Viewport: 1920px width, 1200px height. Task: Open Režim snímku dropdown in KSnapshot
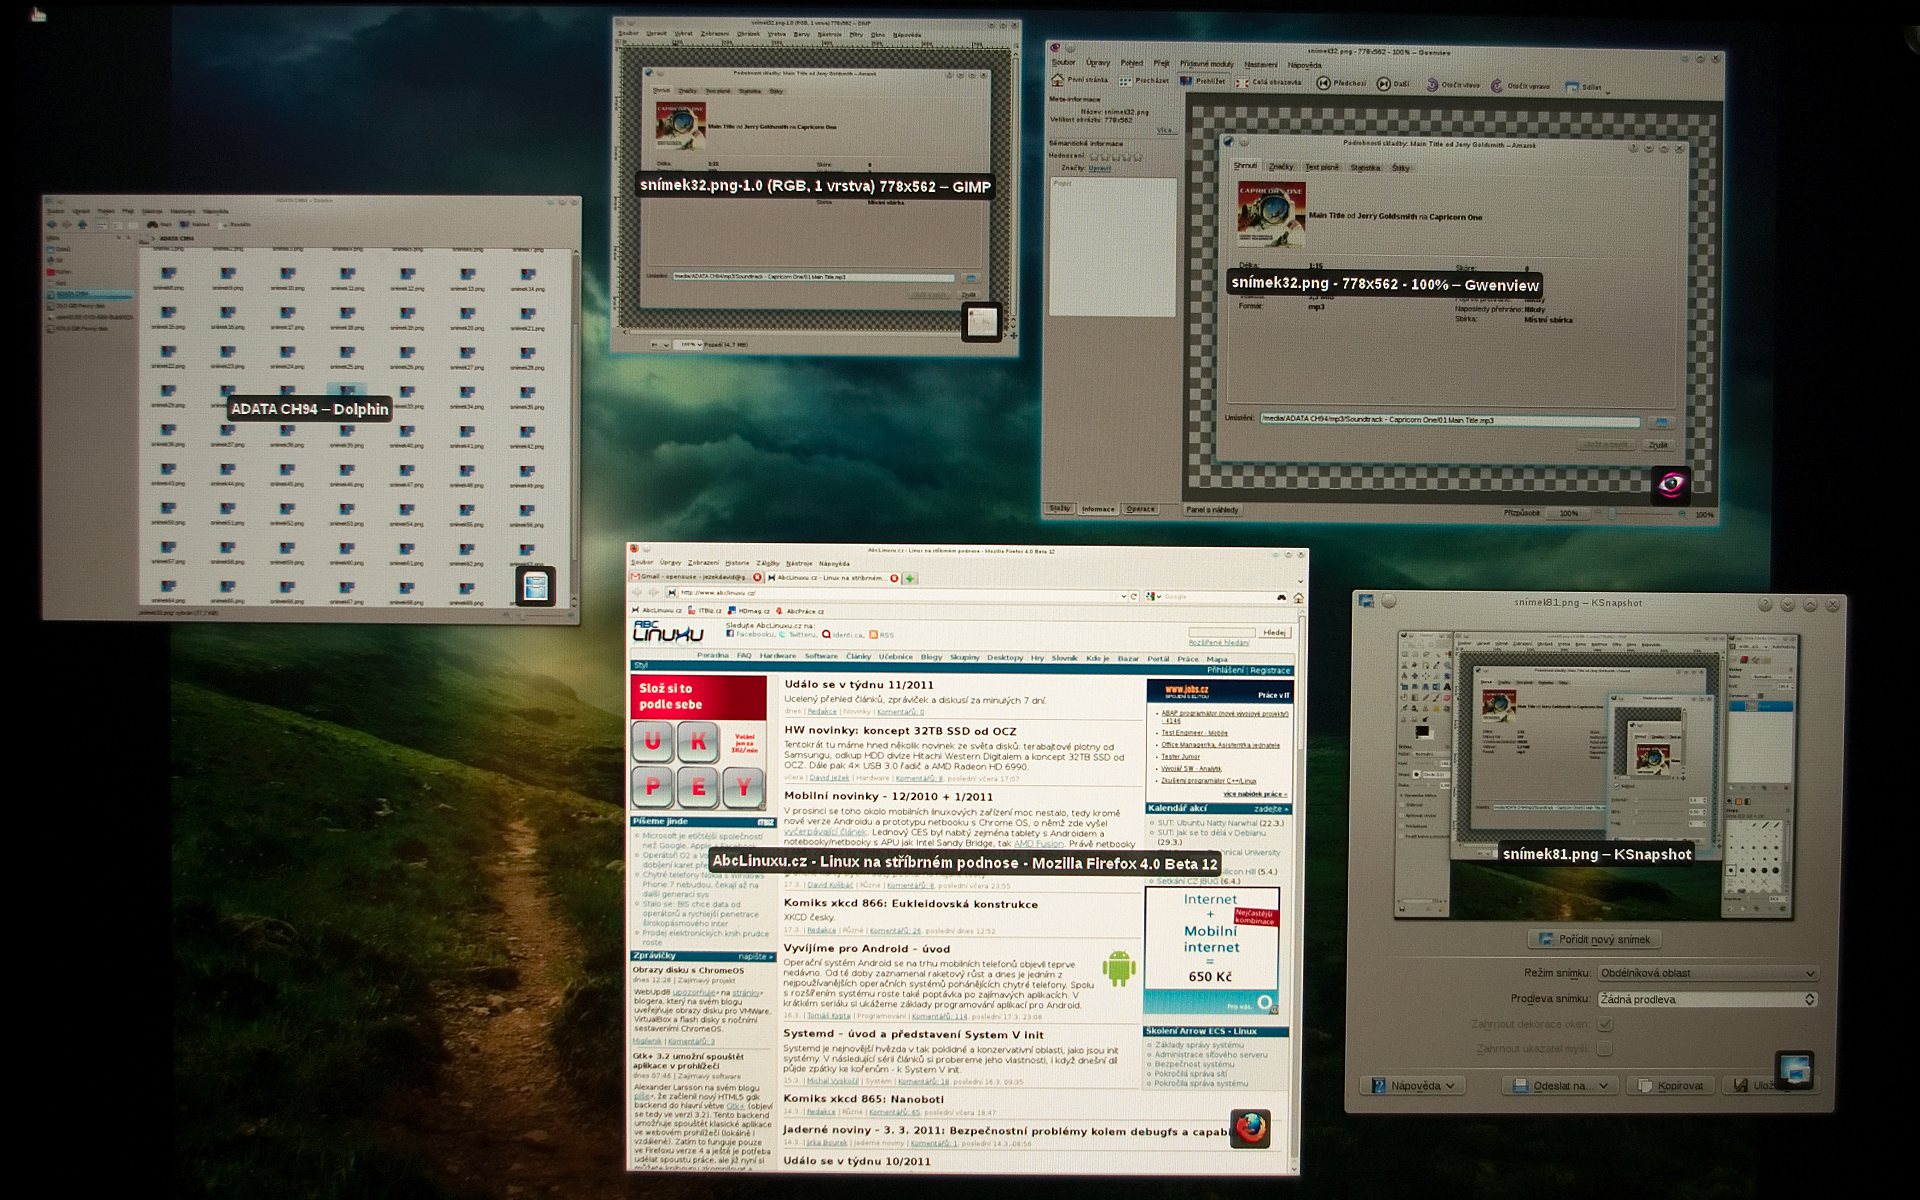(x=1706, y=973)
